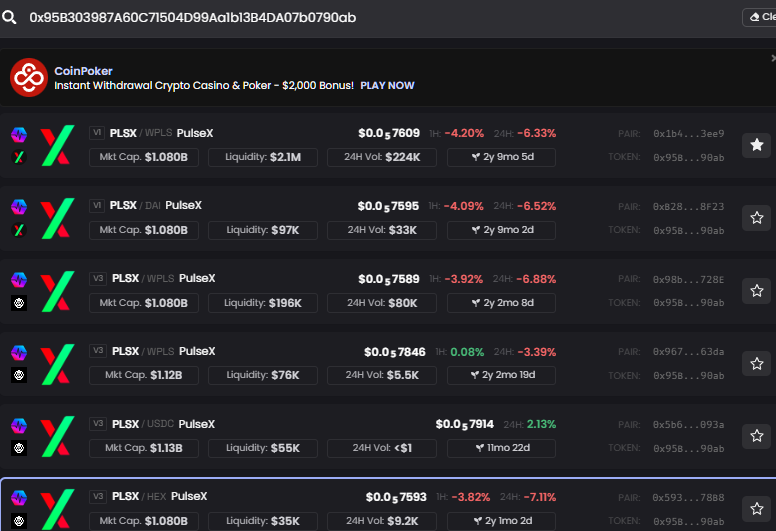
Task: Click the age sprout icon beside 2y 9mo 5d
Action: pos(476,157)
